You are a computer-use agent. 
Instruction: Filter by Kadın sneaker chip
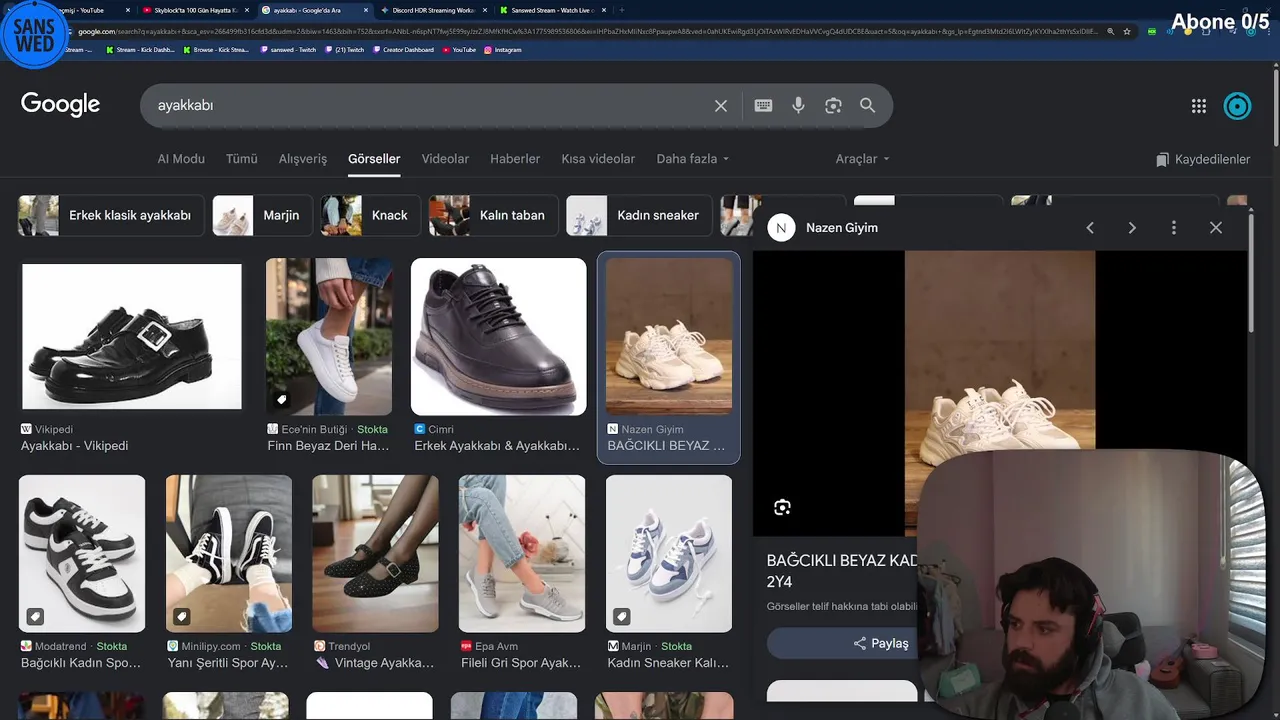coord(639,215)
